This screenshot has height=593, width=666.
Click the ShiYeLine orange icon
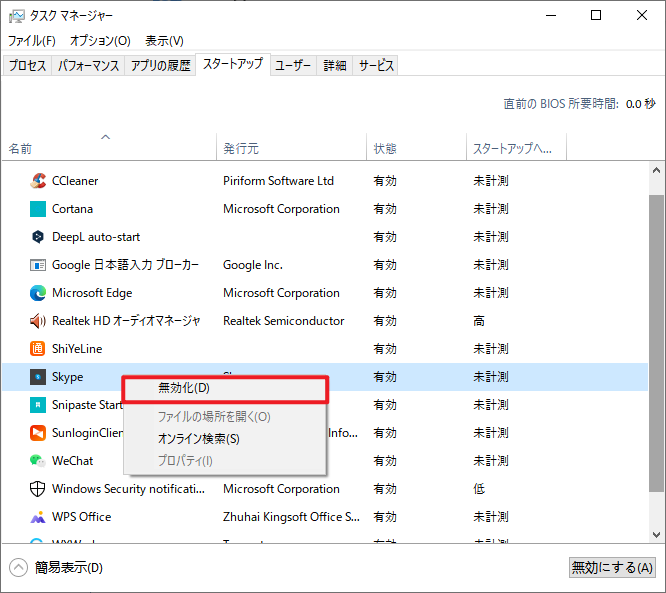click(x=38, y=349)
